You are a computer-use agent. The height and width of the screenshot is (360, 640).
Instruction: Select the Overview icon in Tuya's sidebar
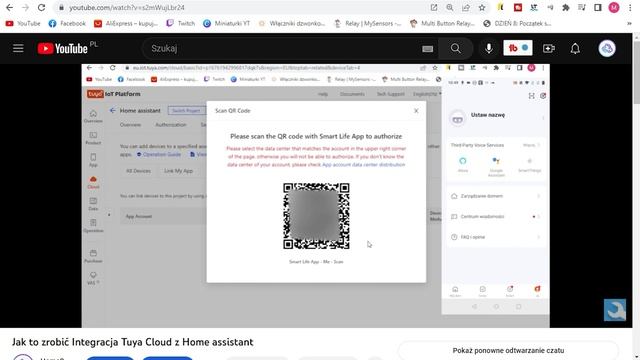pos(93,116)
